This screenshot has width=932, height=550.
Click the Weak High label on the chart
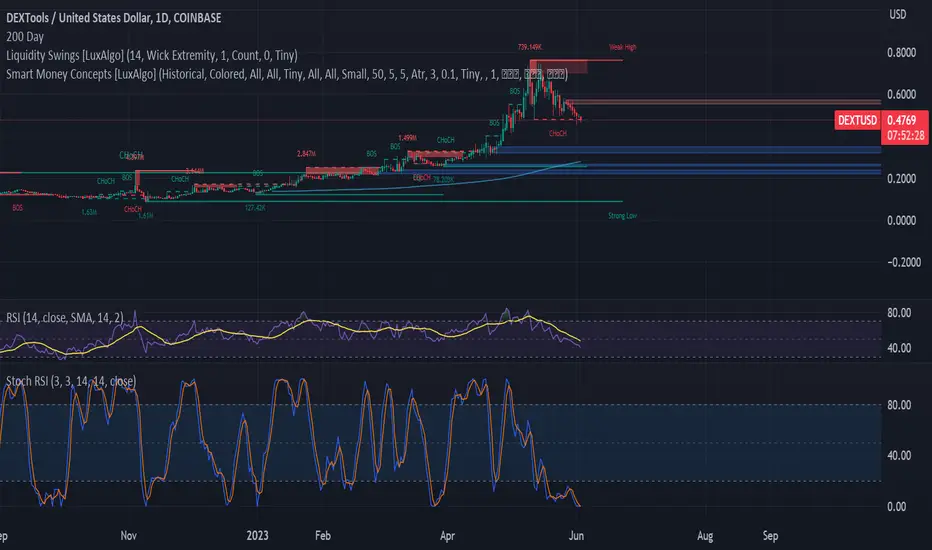point(622,47)
